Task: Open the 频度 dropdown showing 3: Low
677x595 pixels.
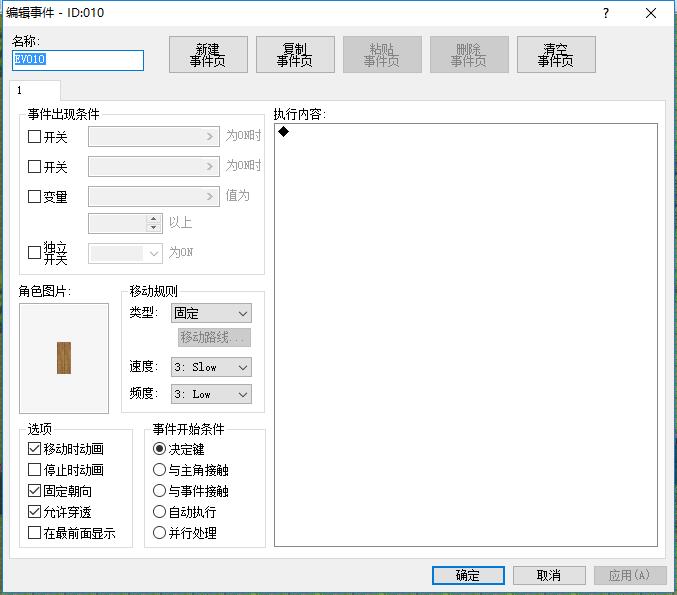Action: click(x=211, y=394)
